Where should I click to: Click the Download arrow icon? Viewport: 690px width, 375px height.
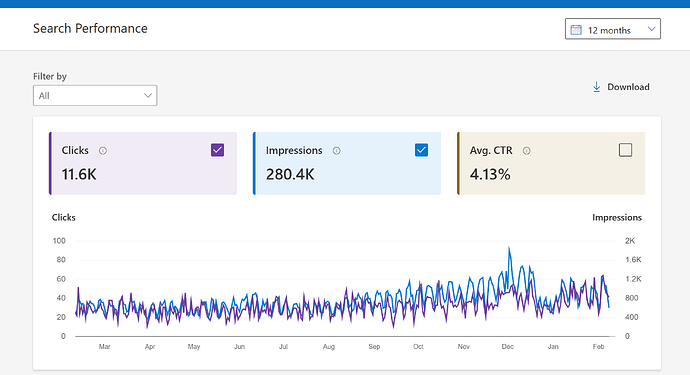click(596, 87)
